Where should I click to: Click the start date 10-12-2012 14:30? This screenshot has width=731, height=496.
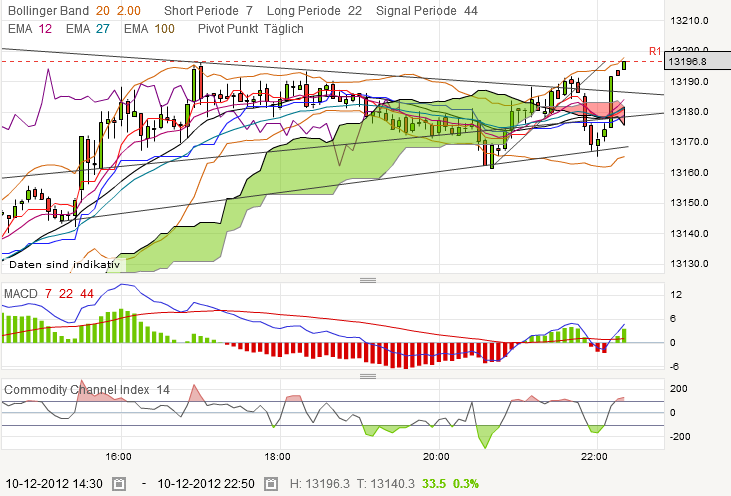(x=54, y=484)
